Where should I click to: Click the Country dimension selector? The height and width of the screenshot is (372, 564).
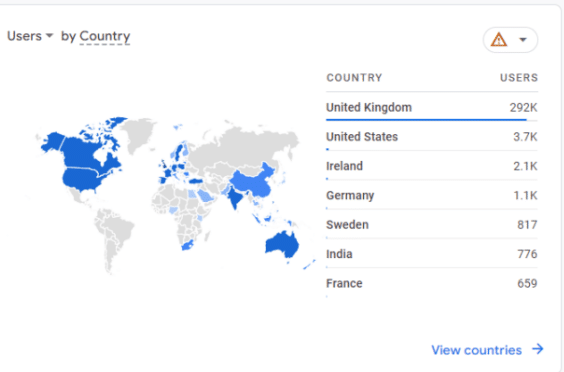(x=105, y=36)
